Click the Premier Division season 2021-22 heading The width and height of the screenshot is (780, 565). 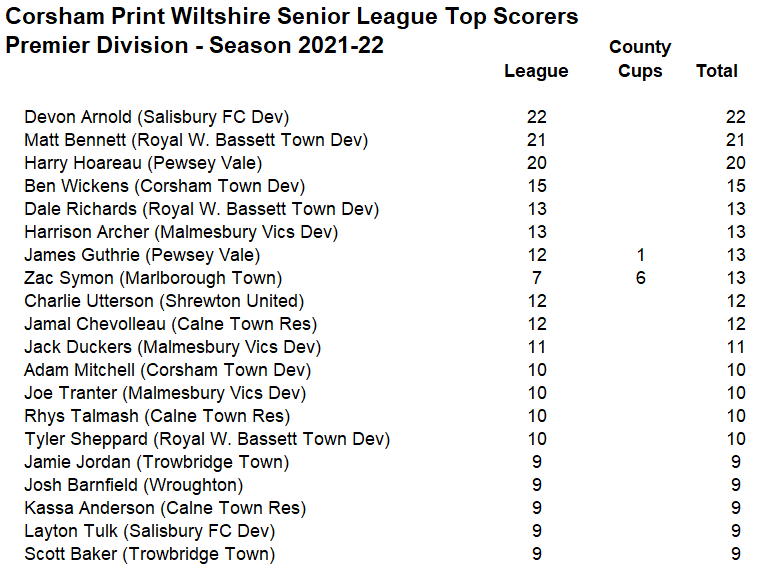195,45
